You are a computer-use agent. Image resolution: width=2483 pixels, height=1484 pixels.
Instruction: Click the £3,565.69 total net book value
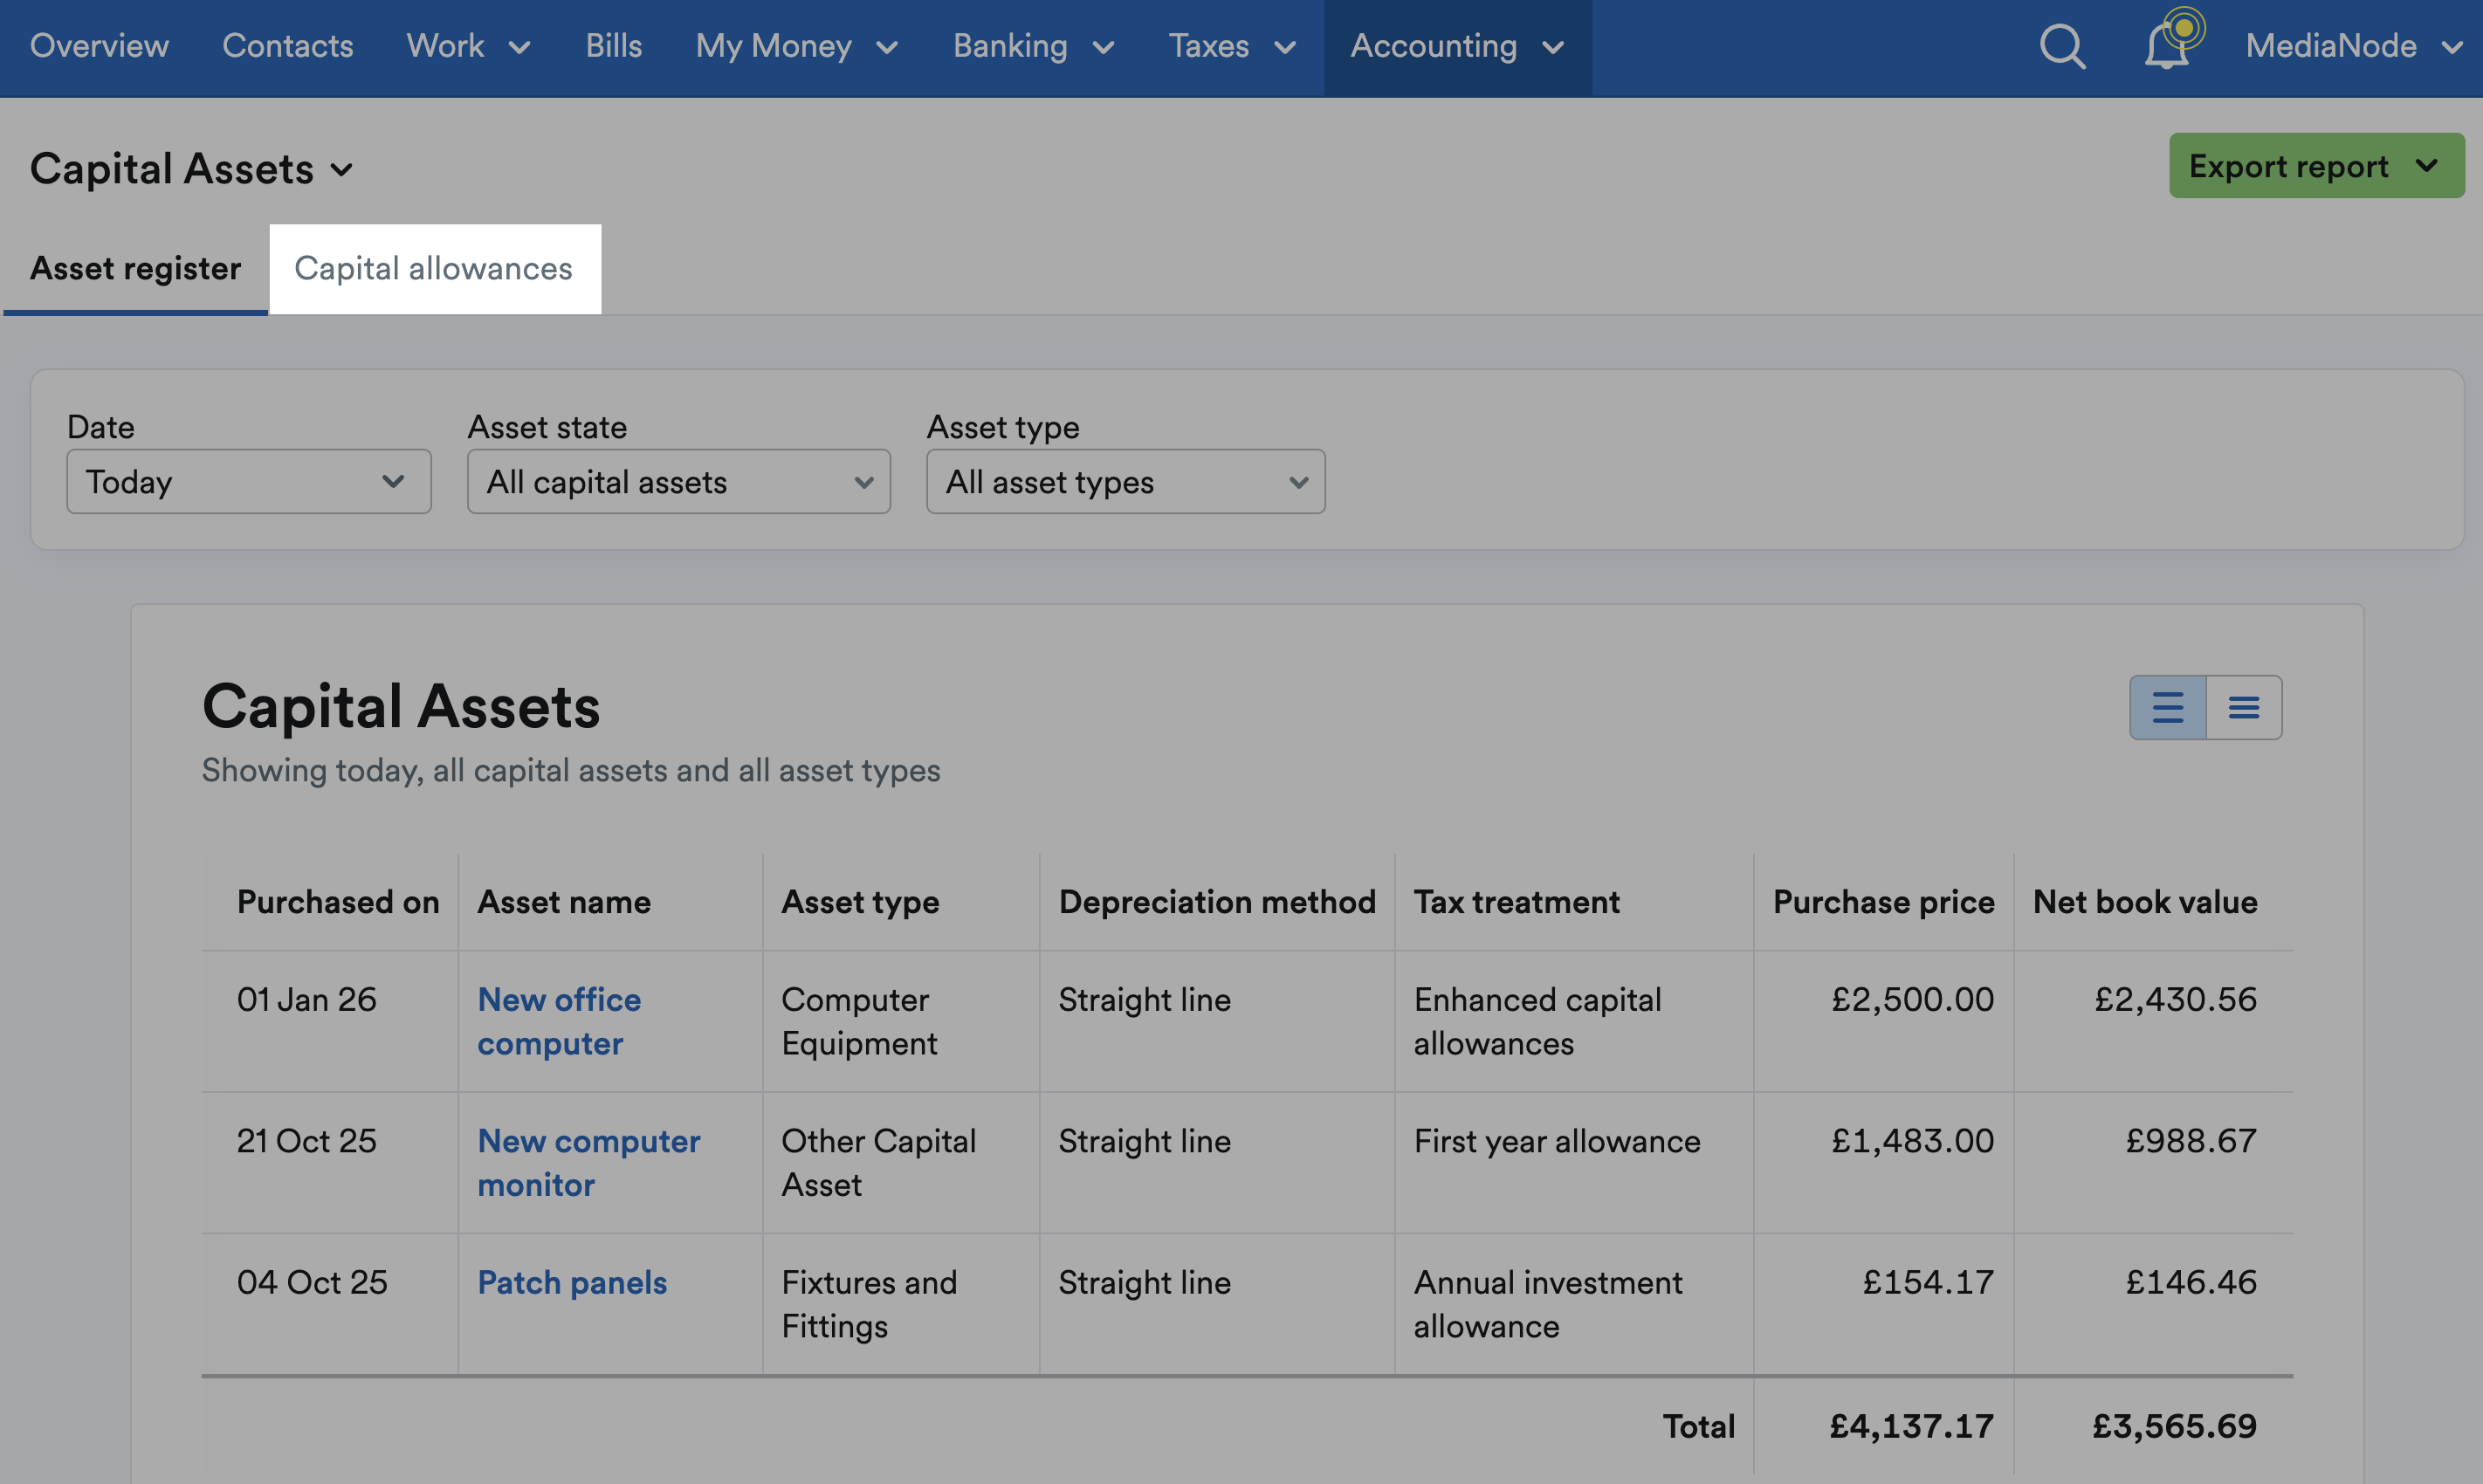tap(2175, 1426)
